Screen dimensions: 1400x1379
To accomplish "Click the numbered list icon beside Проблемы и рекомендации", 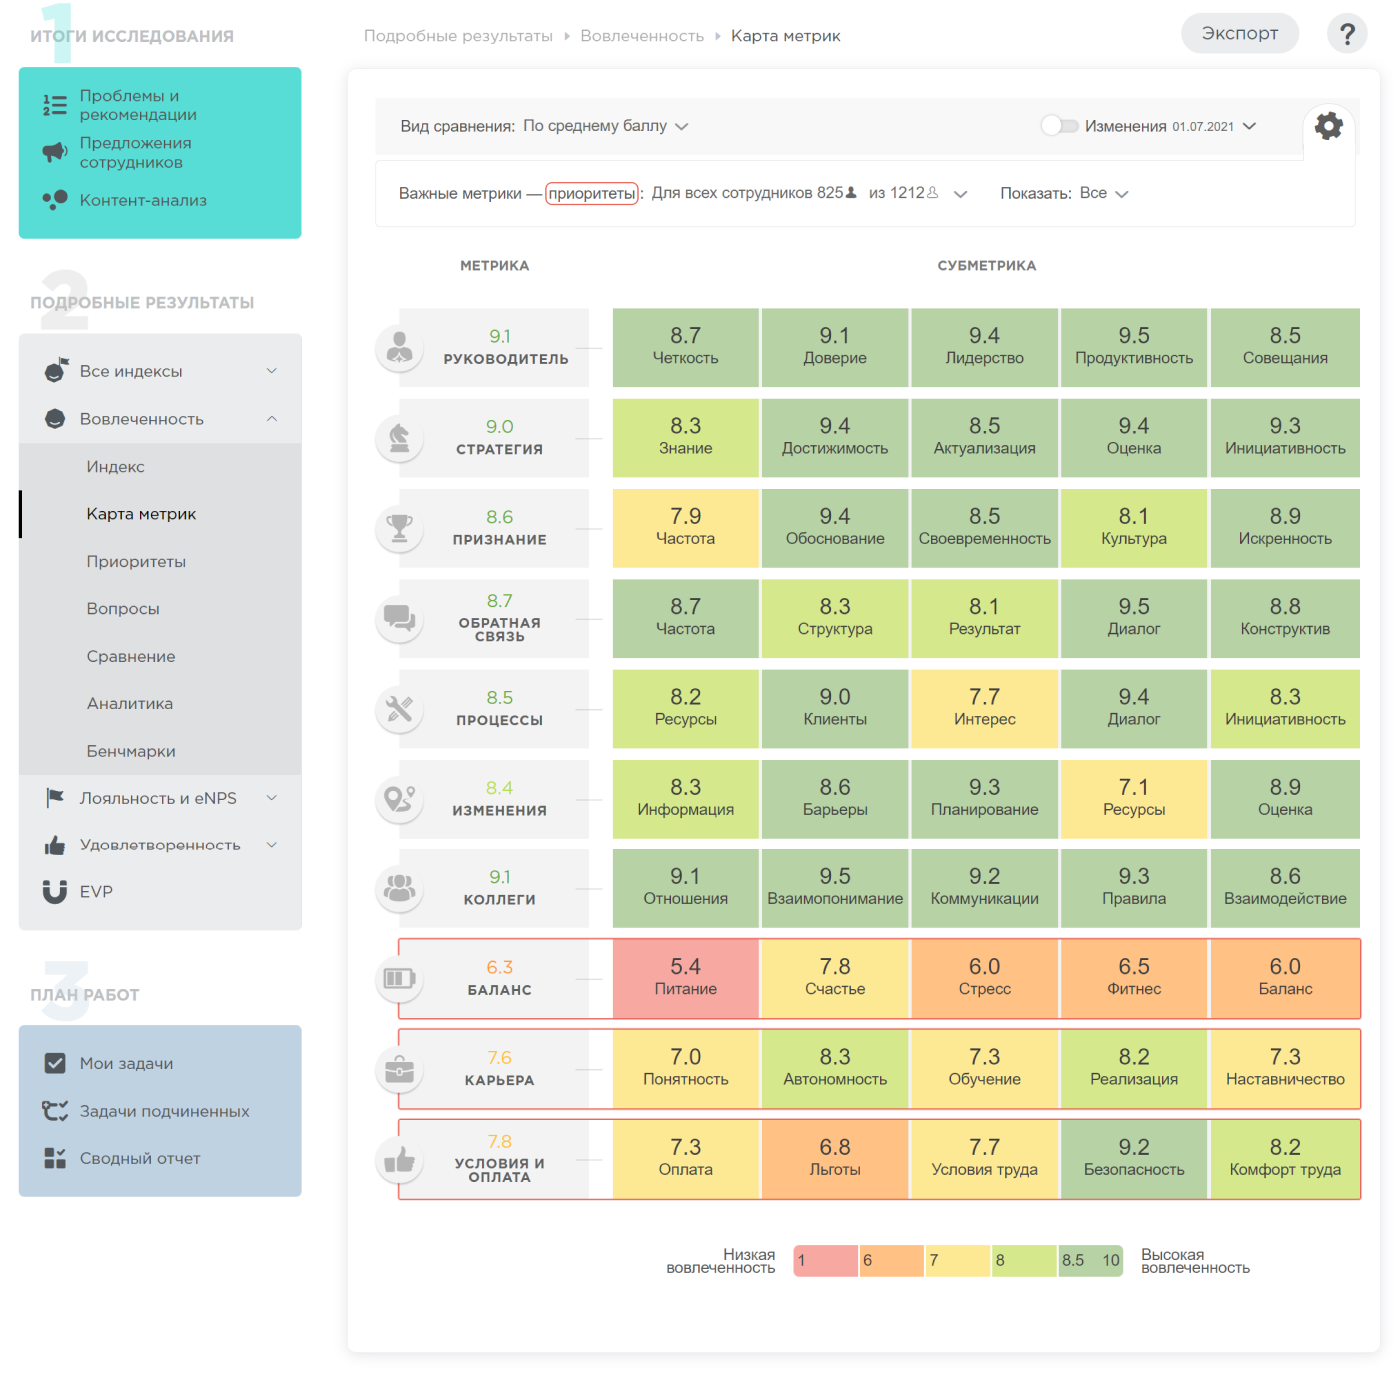I will [55, 105].
